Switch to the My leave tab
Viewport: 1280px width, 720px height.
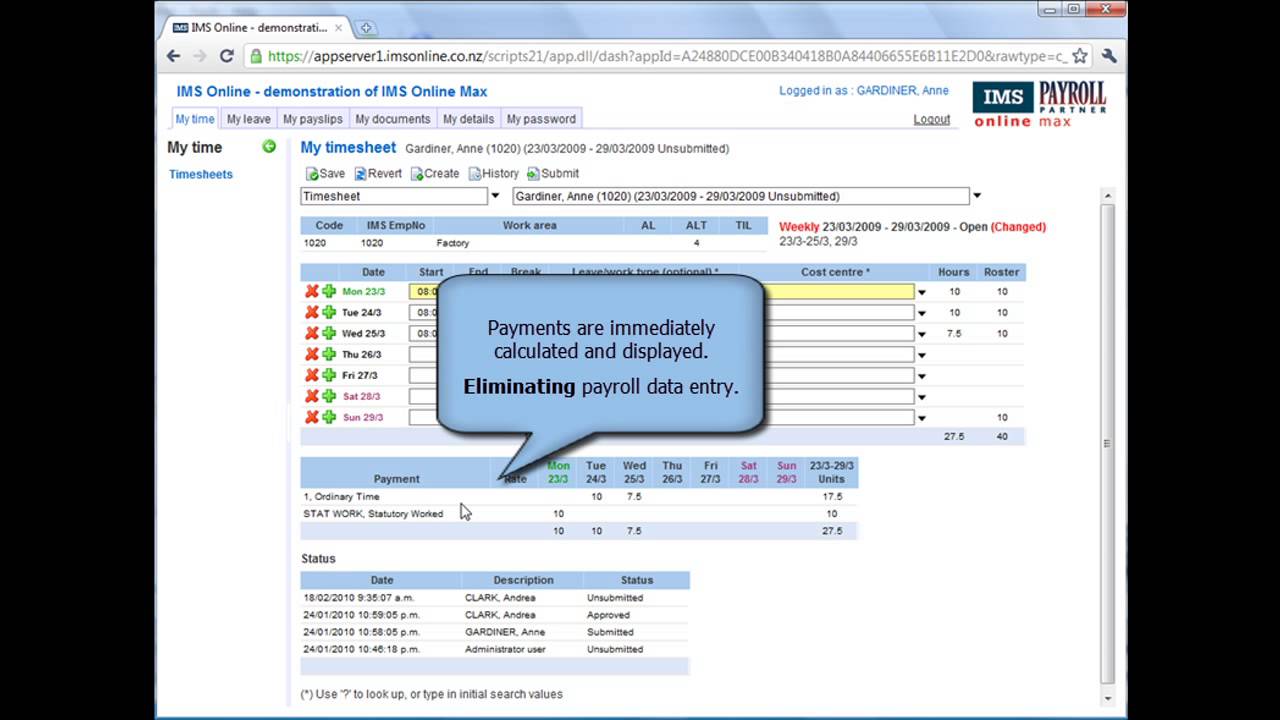tap(248, 119)
